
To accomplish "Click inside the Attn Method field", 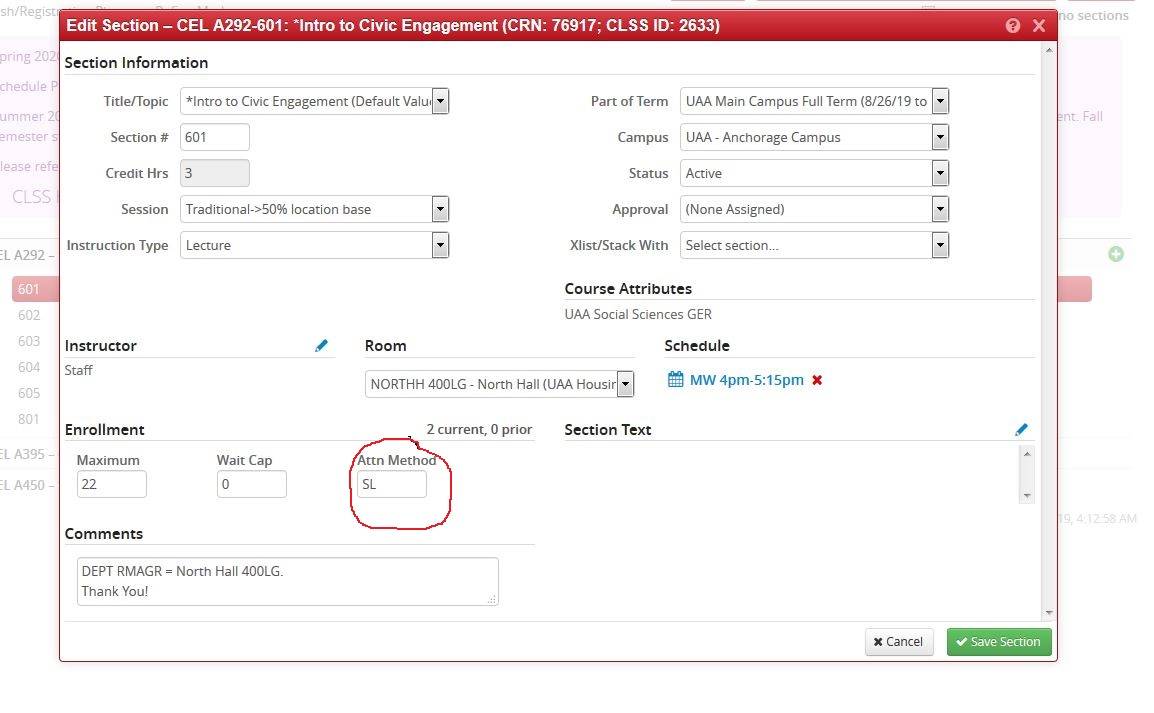I will 390,483.
